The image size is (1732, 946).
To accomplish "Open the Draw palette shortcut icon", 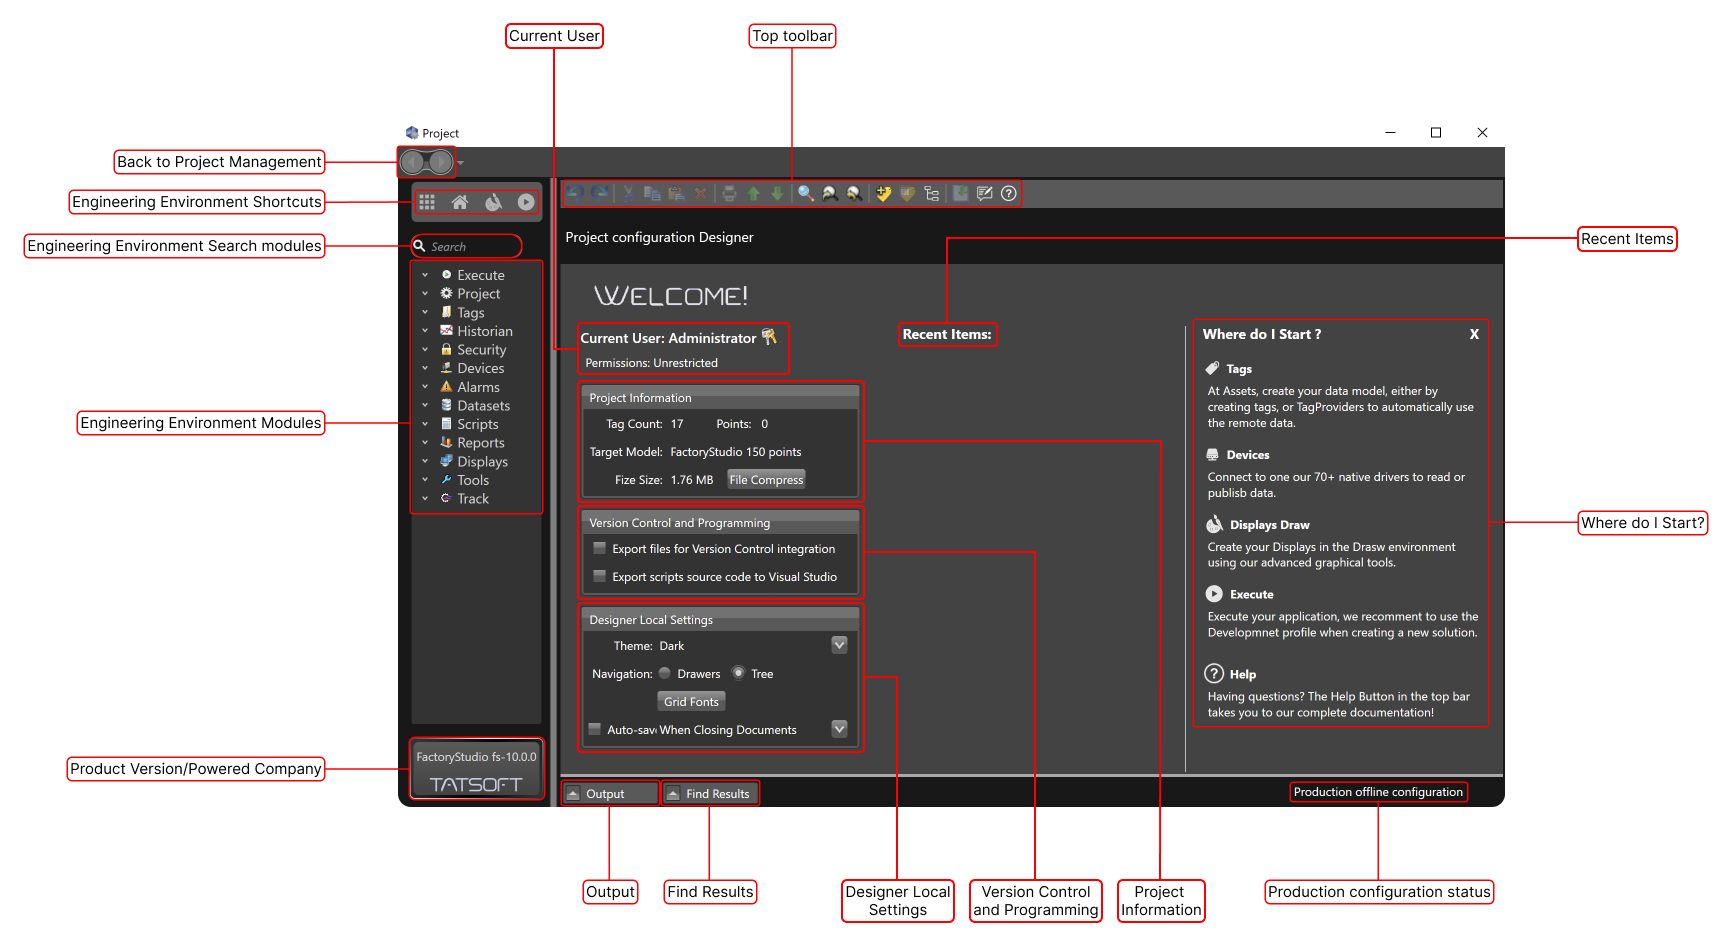I will point(493,202).
